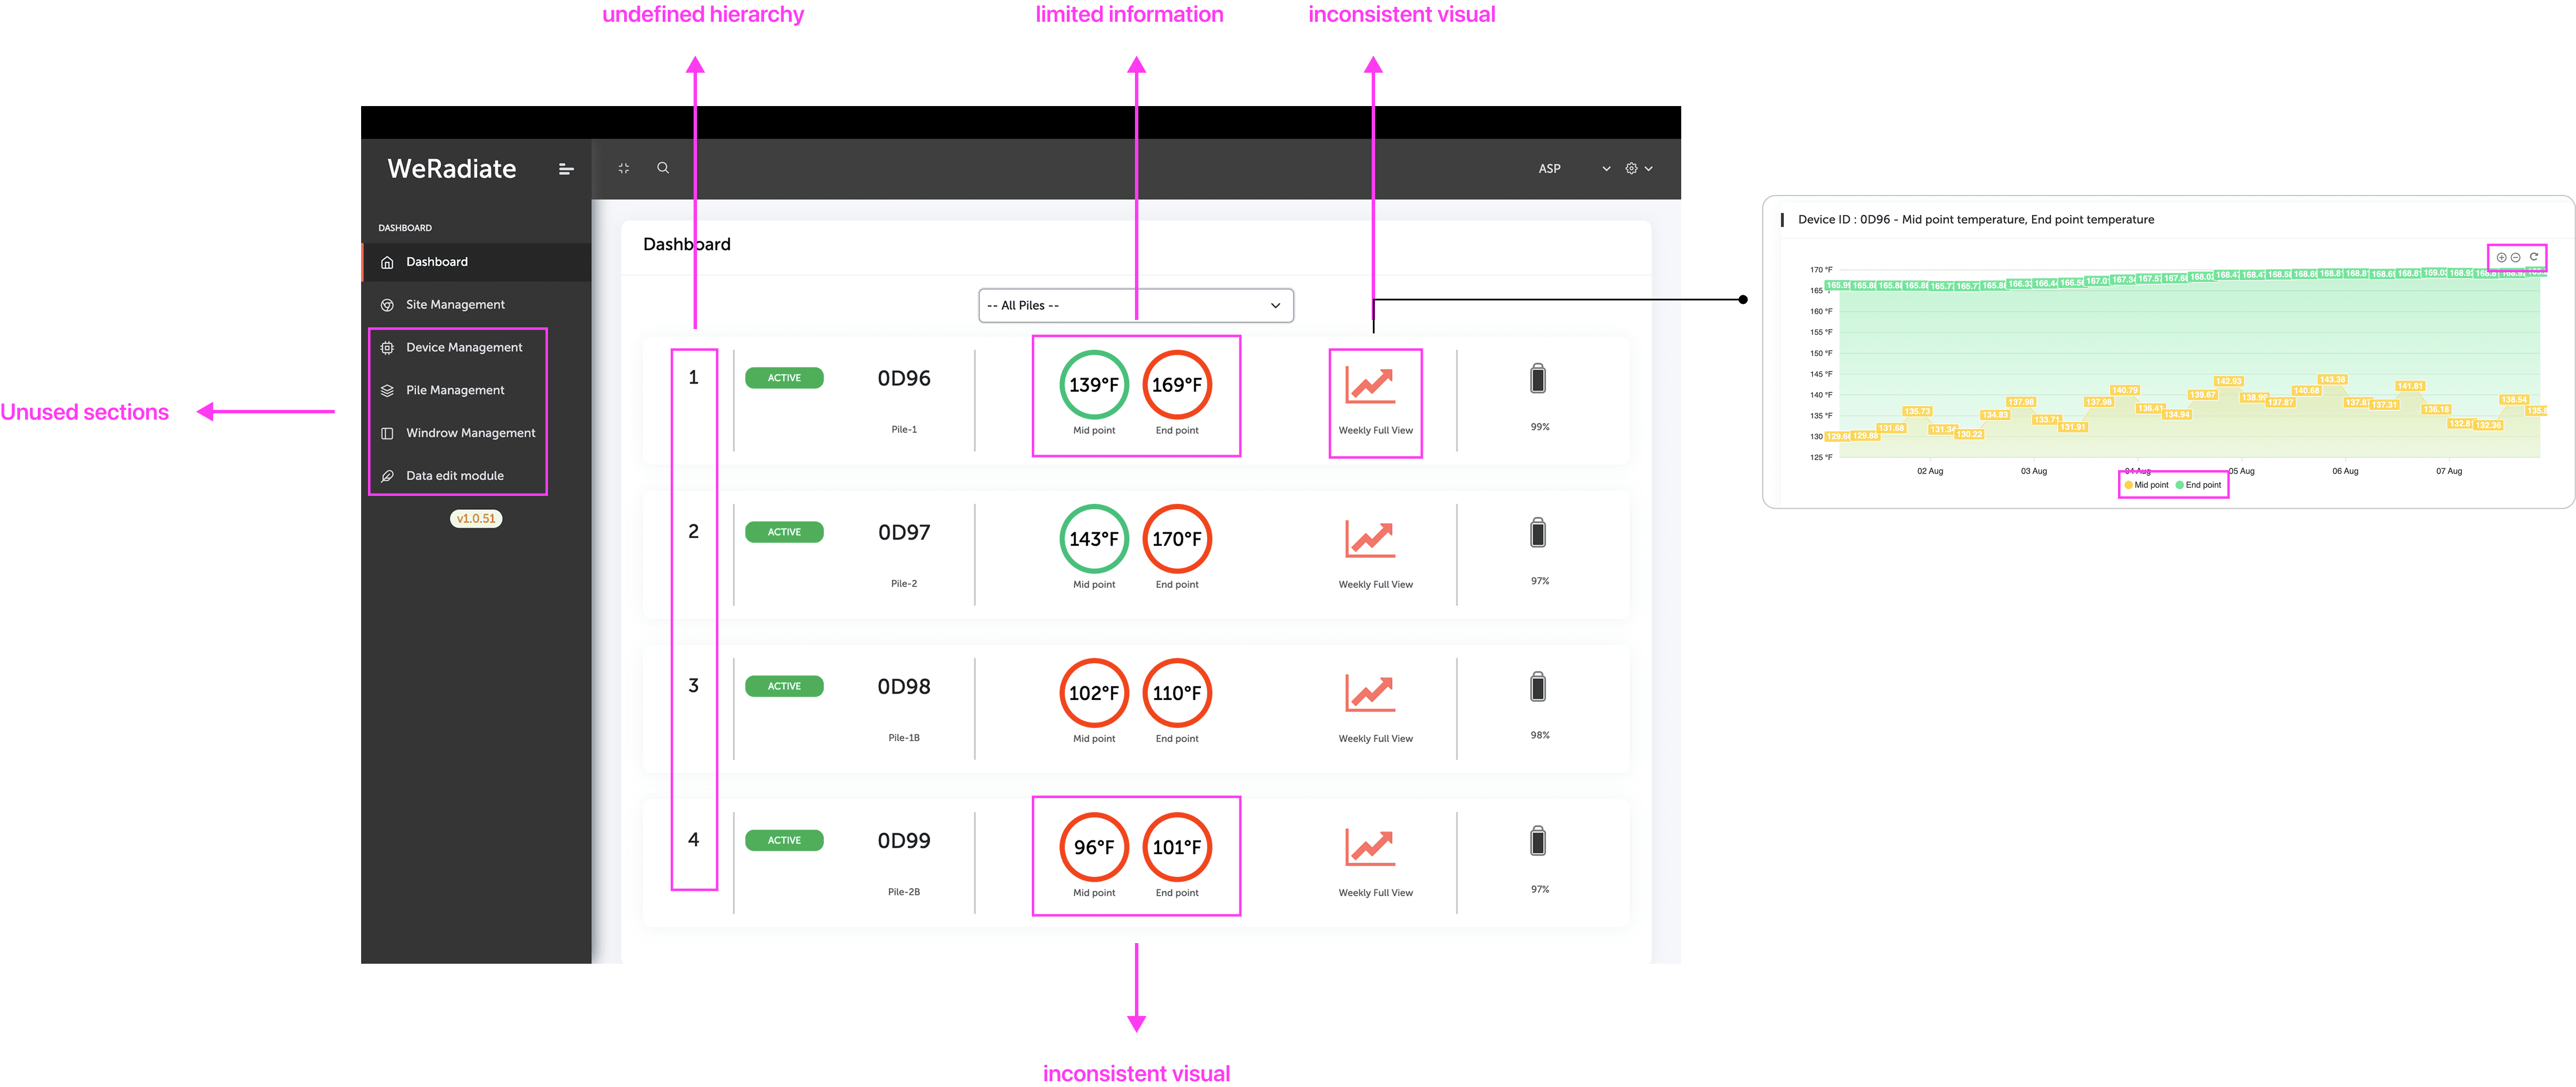Screen dimensions: 2576x1087
Task: Click battery icon for device 0D97
Action: click(x=1538, y=533)
